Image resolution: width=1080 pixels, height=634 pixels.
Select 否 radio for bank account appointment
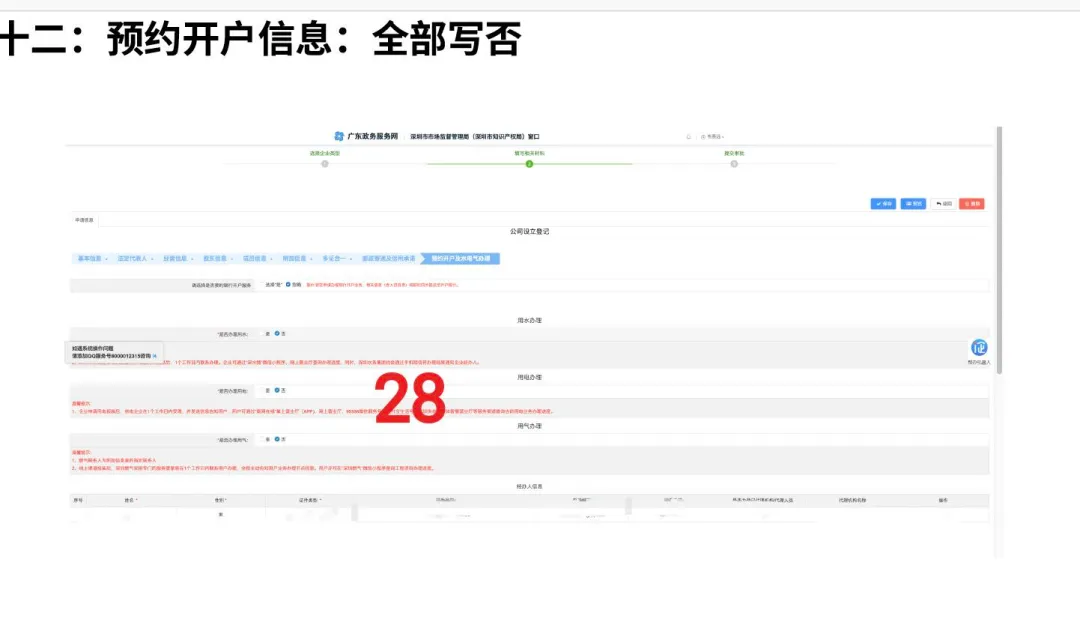(289, 285)
